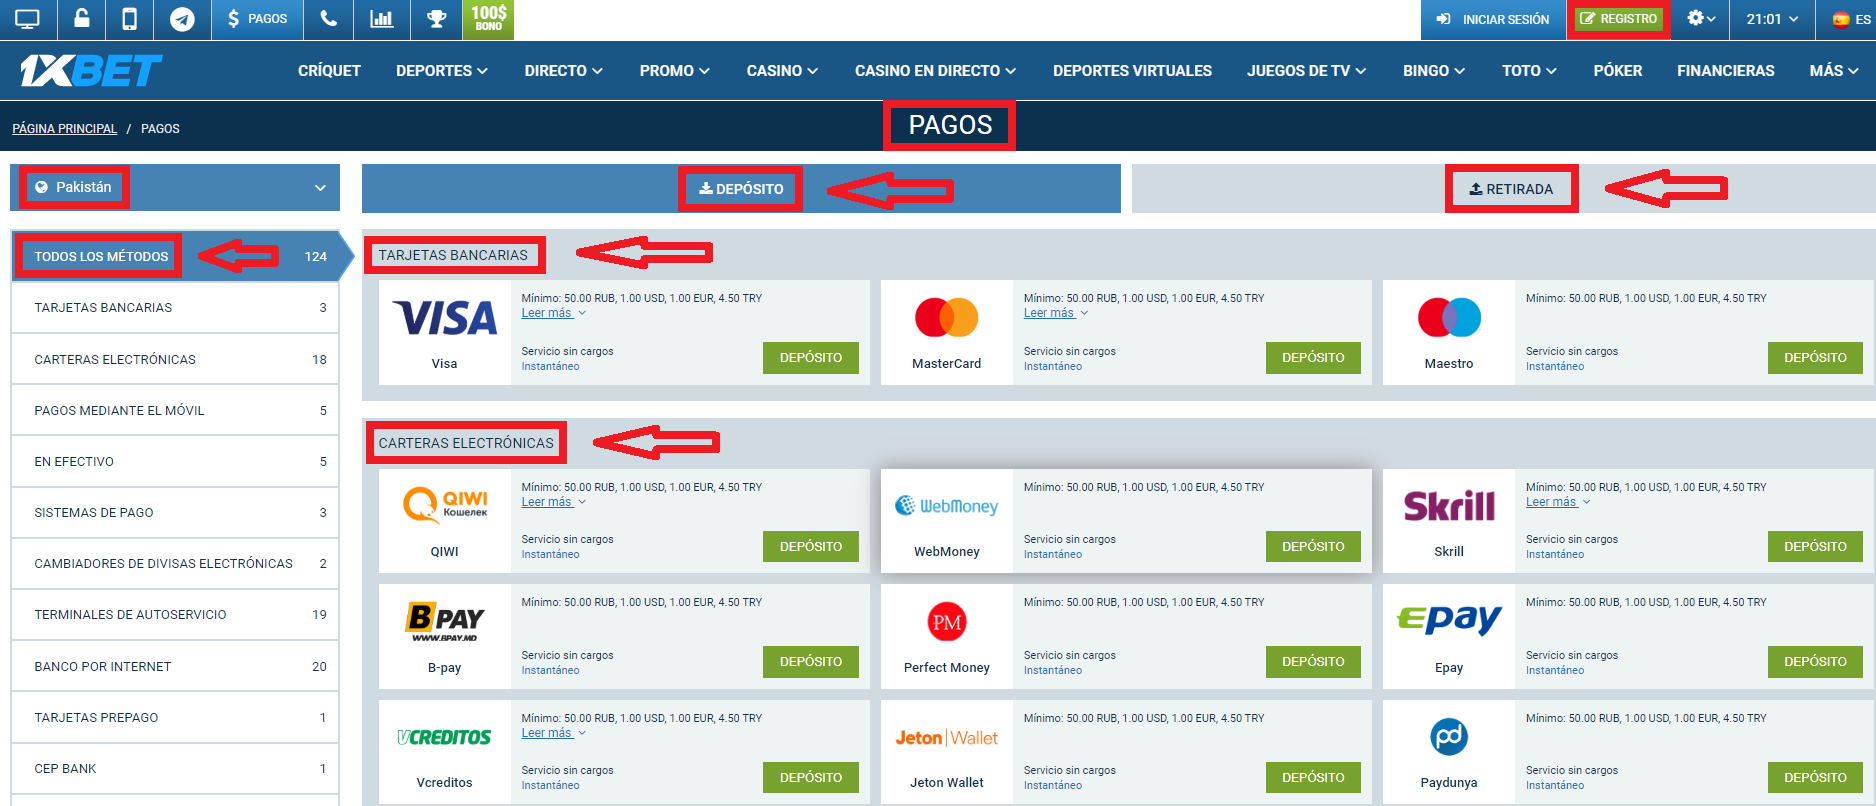
Task: Expand Leer más under QIWI
Action: tap(553, 502)
